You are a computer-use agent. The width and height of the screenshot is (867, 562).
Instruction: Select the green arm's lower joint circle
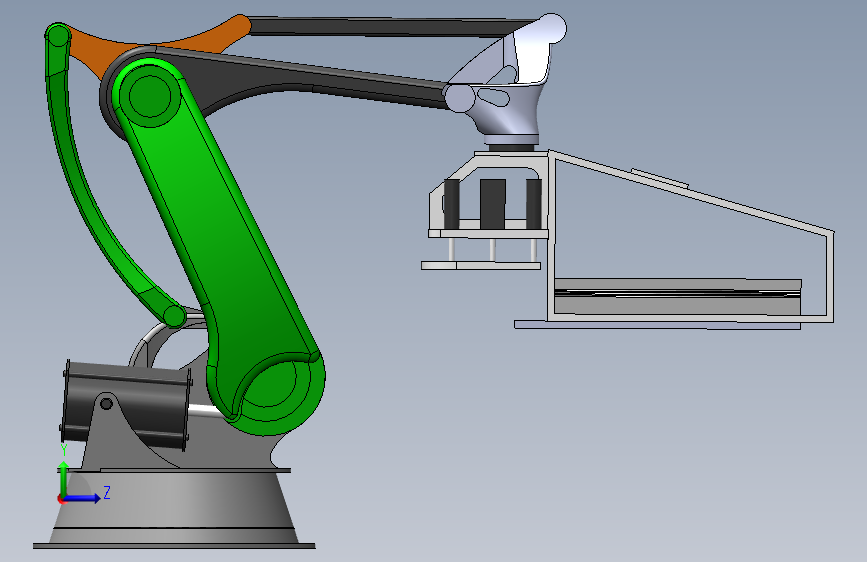point(267,381)
